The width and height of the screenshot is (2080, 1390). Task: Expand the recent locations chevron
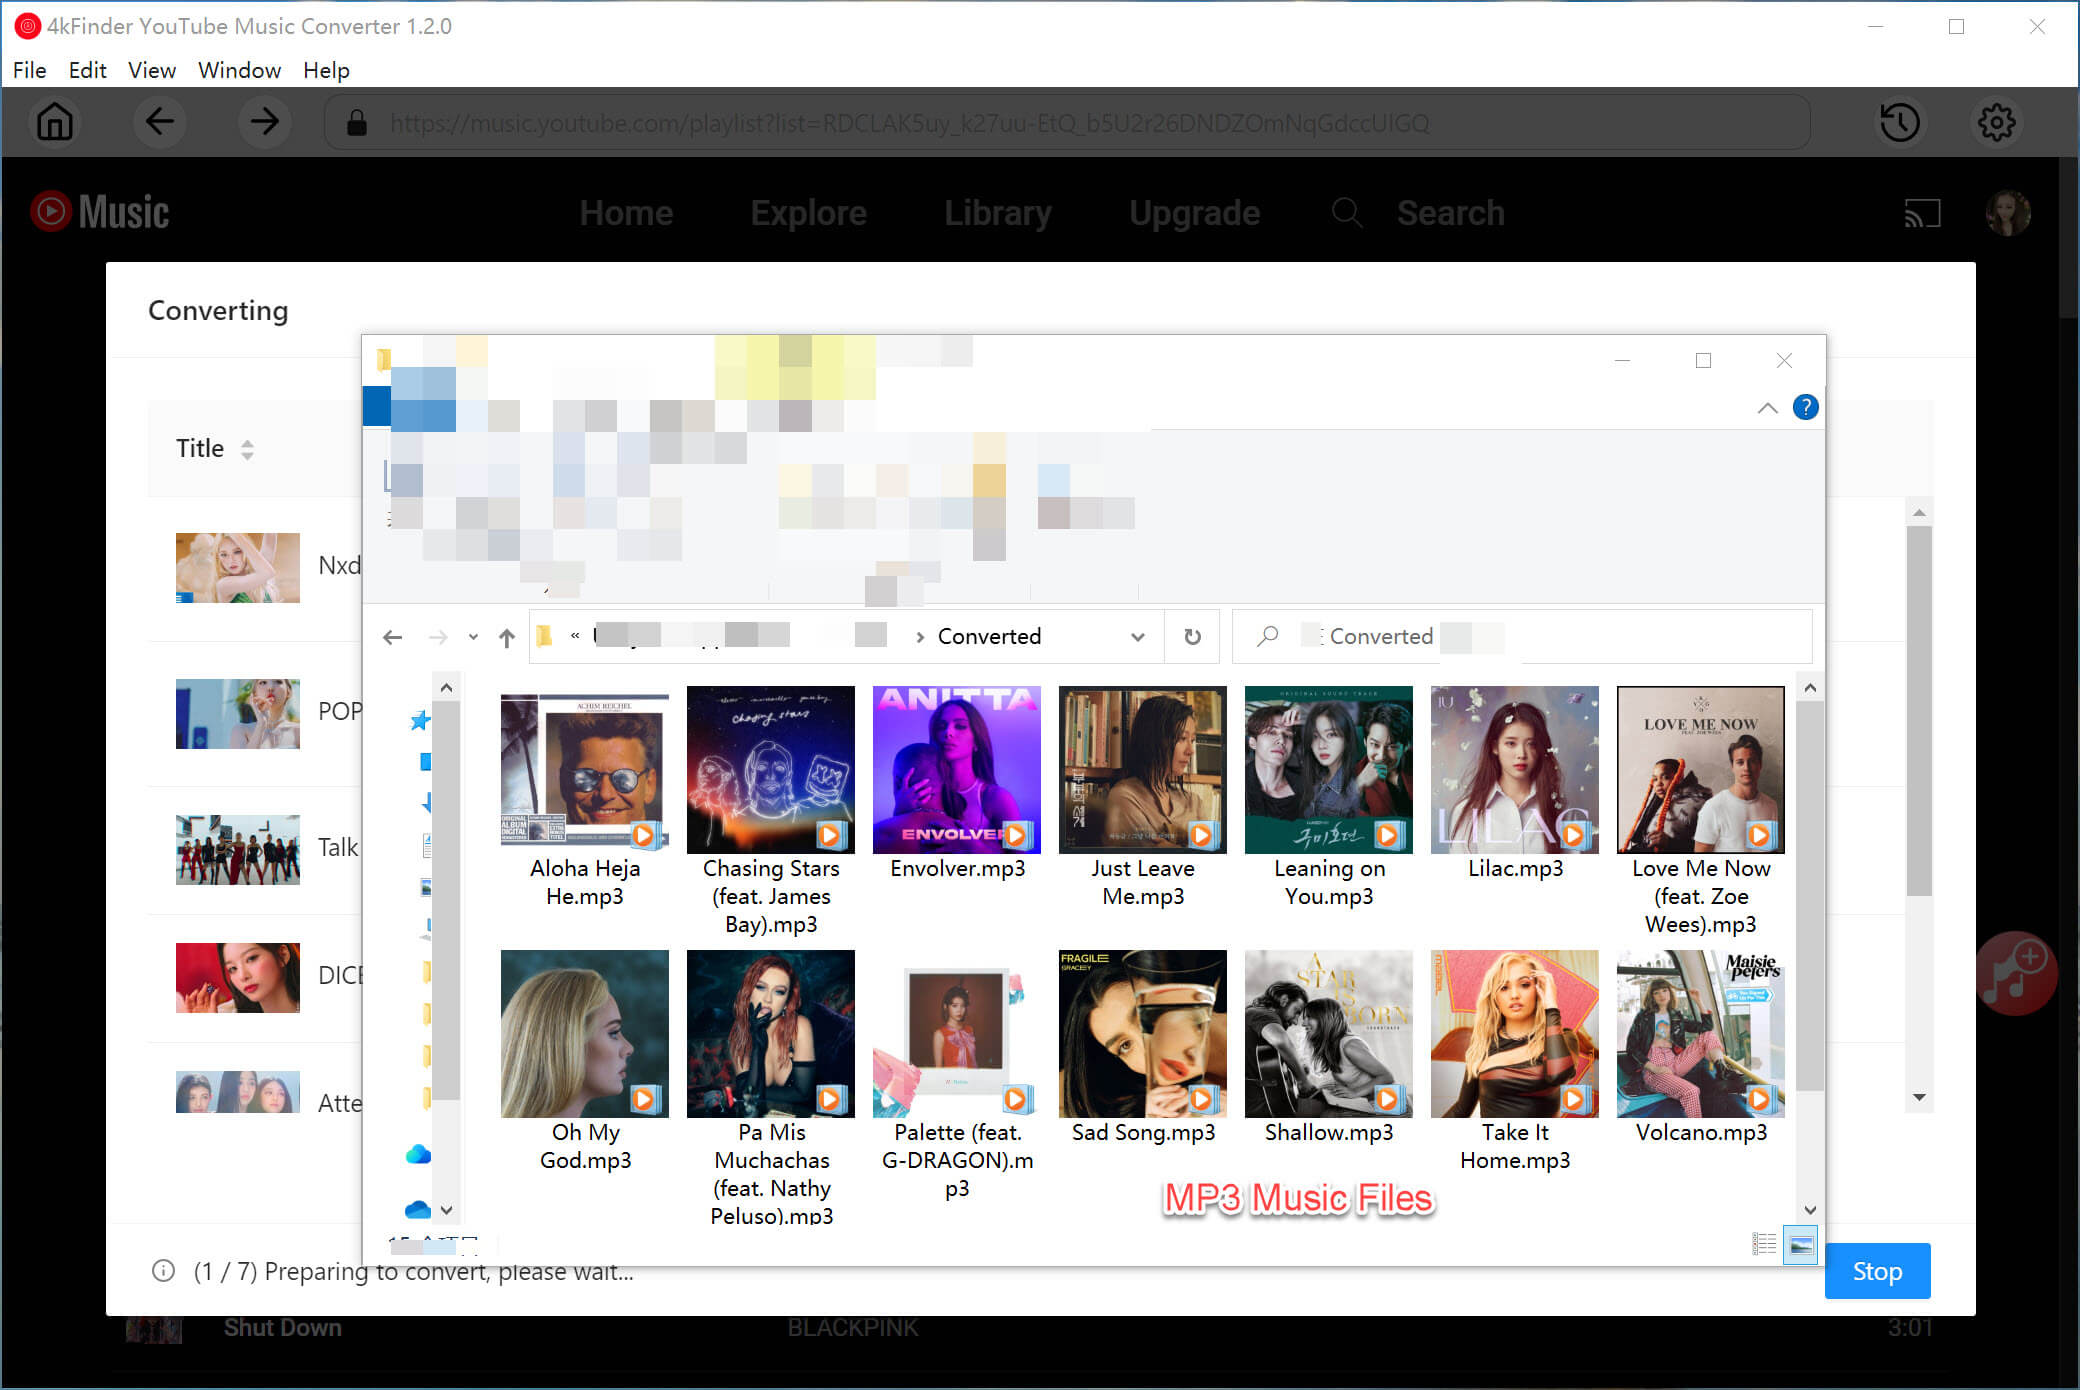473,637
